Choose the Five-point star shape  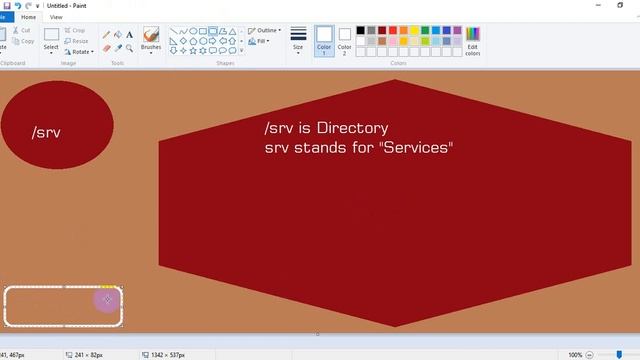pyautogui.click(x=193, y=51)
